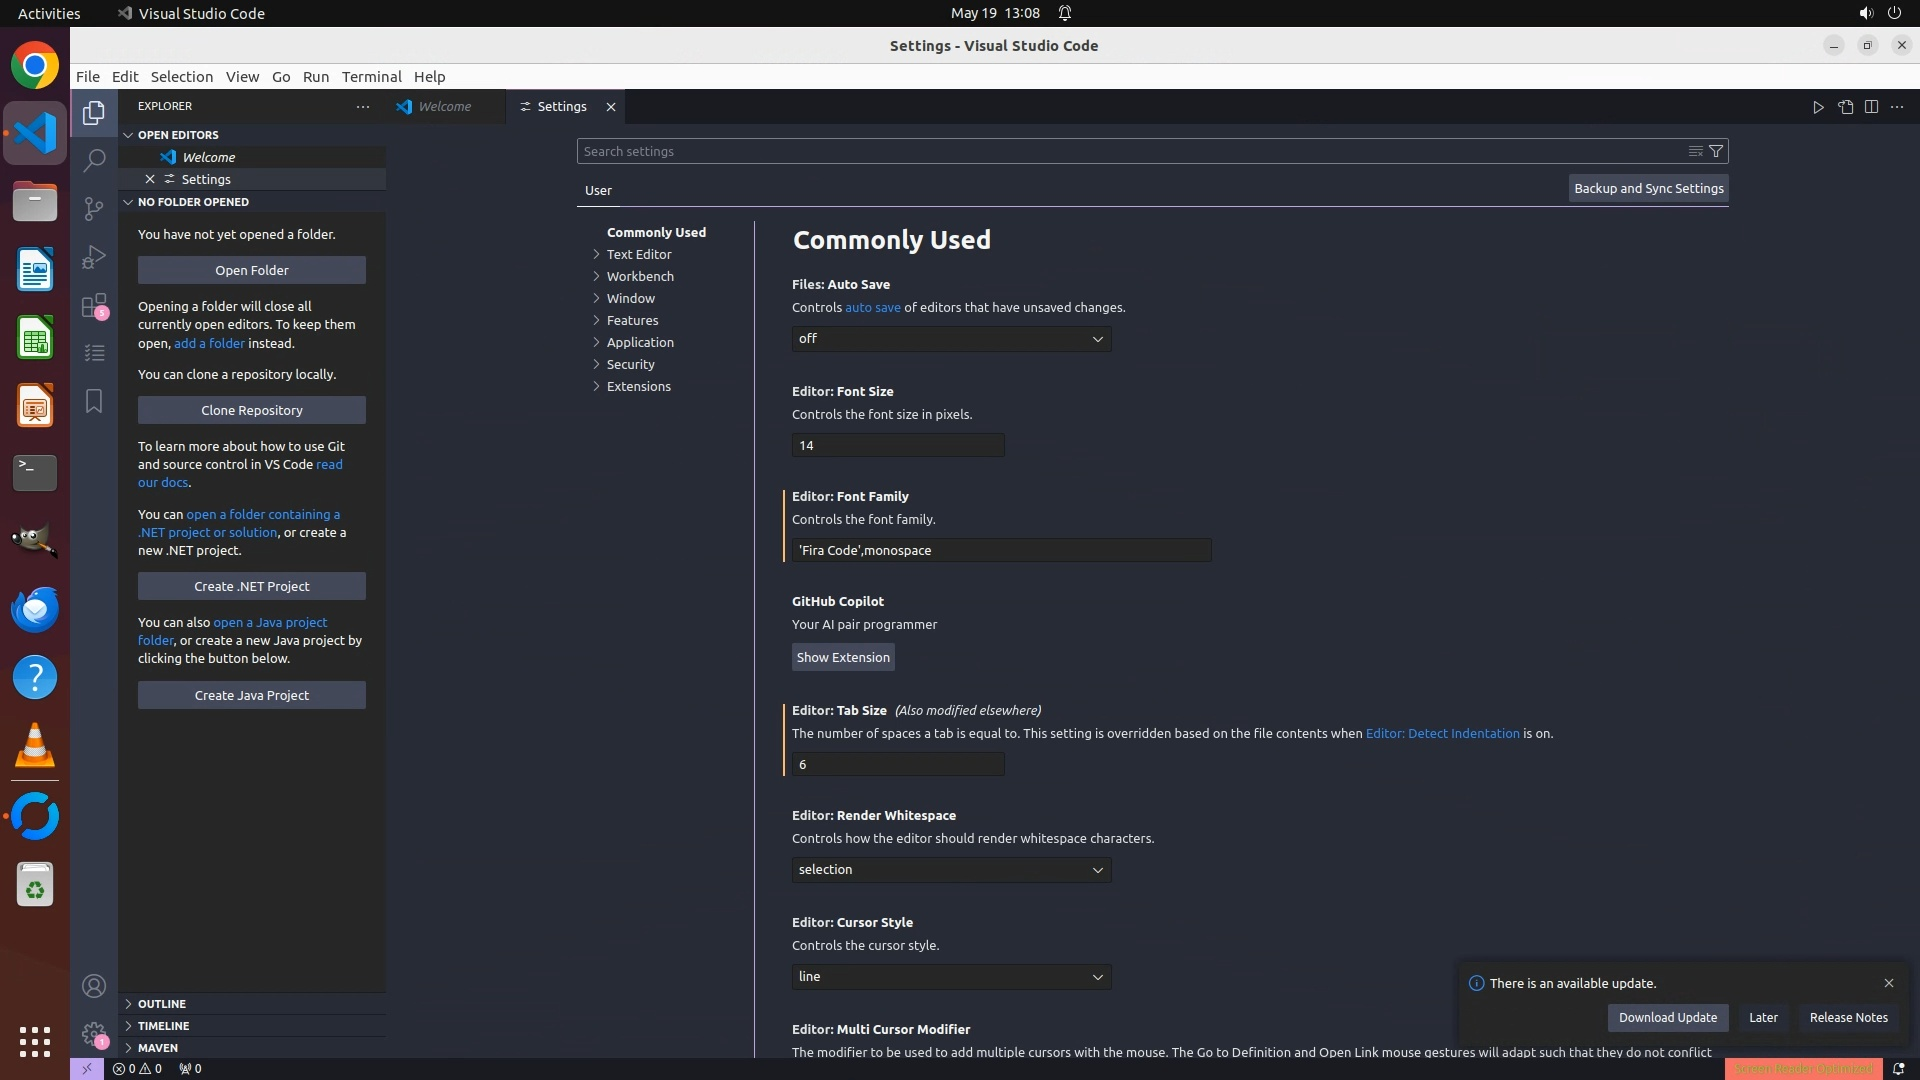Click the Accounts icon in activity bar
The image size is (1920, 1080).
click(x=94, y=986)
